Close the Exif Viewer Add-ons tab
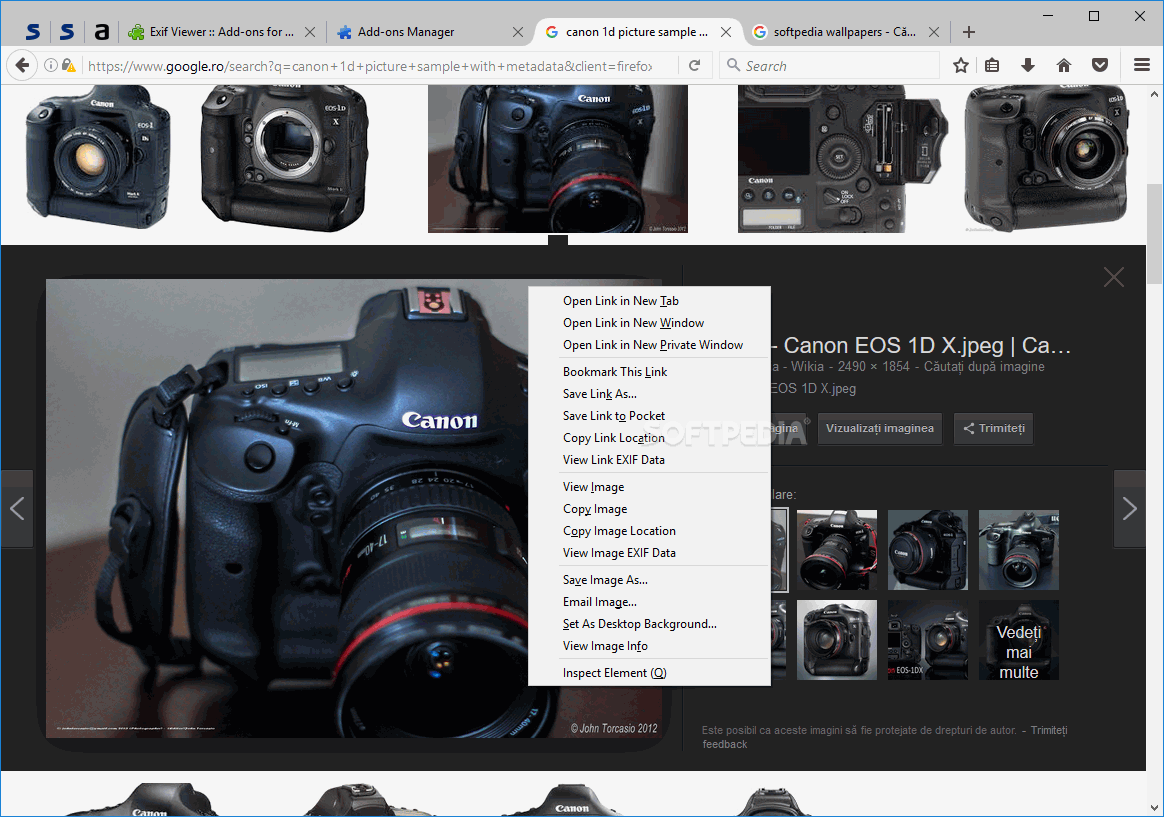 click(310, 32)
